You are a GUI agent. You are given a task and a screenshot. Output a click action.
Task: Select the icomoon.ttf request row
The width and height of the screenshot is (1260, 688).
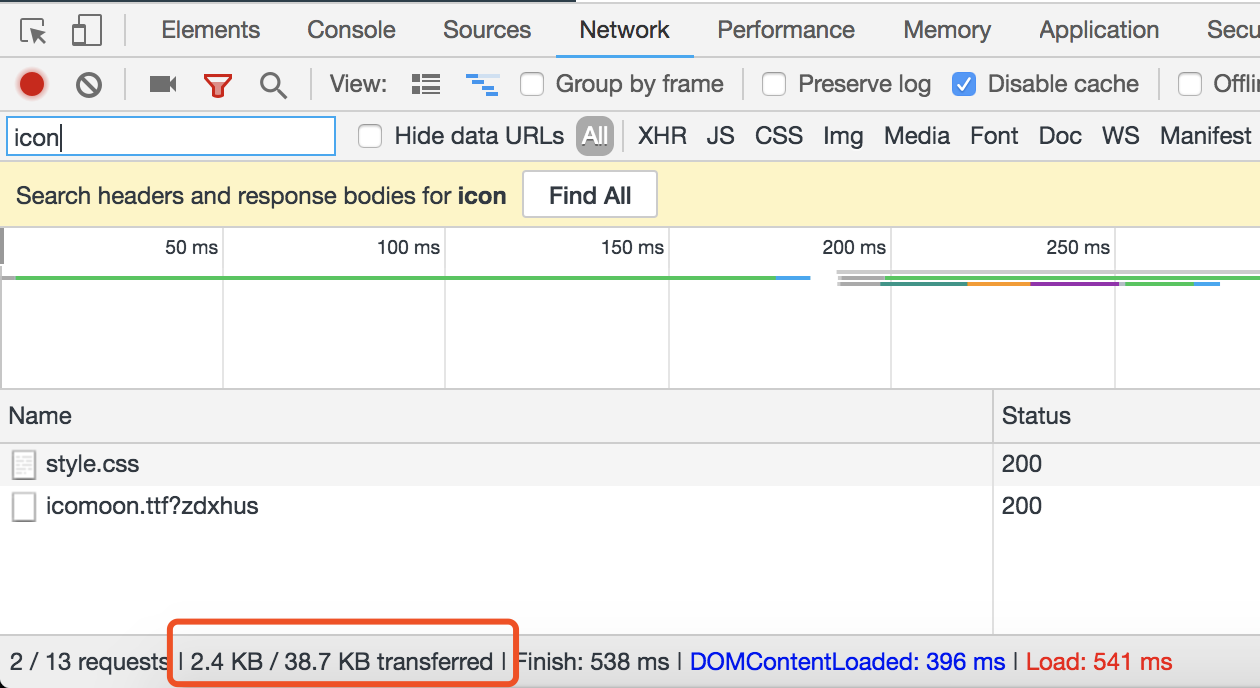(x=152, y=506)
